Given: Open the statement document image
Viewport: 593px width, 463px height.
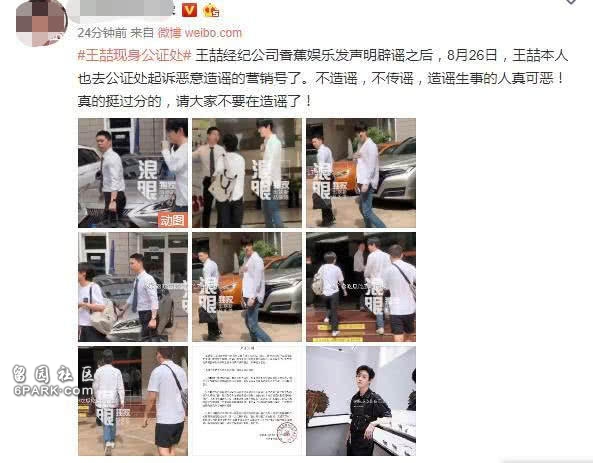Looking at the screenshot, I should [247, 401].
